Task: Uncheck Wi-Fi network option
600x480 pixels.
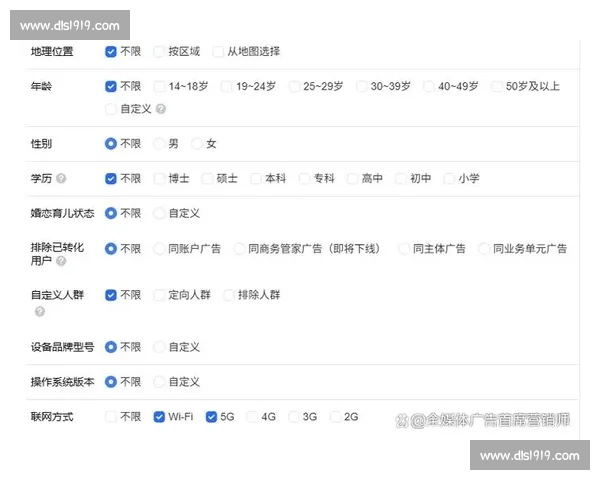Action: click(159, 417)
